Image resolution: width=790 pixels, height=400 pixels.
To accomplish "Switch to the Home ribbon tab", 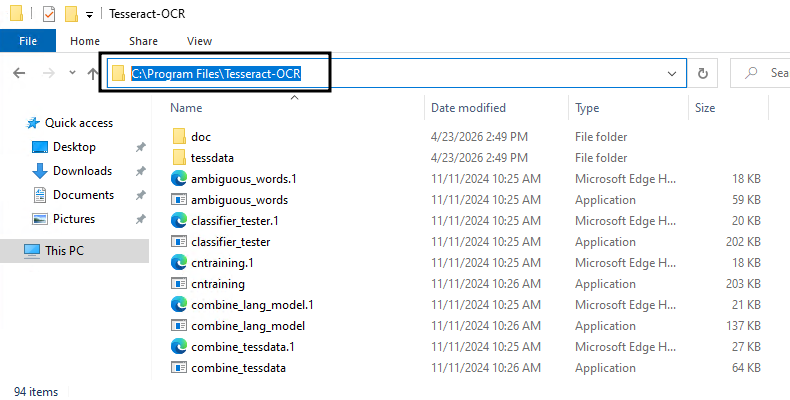I will click(x=85, y=41).
